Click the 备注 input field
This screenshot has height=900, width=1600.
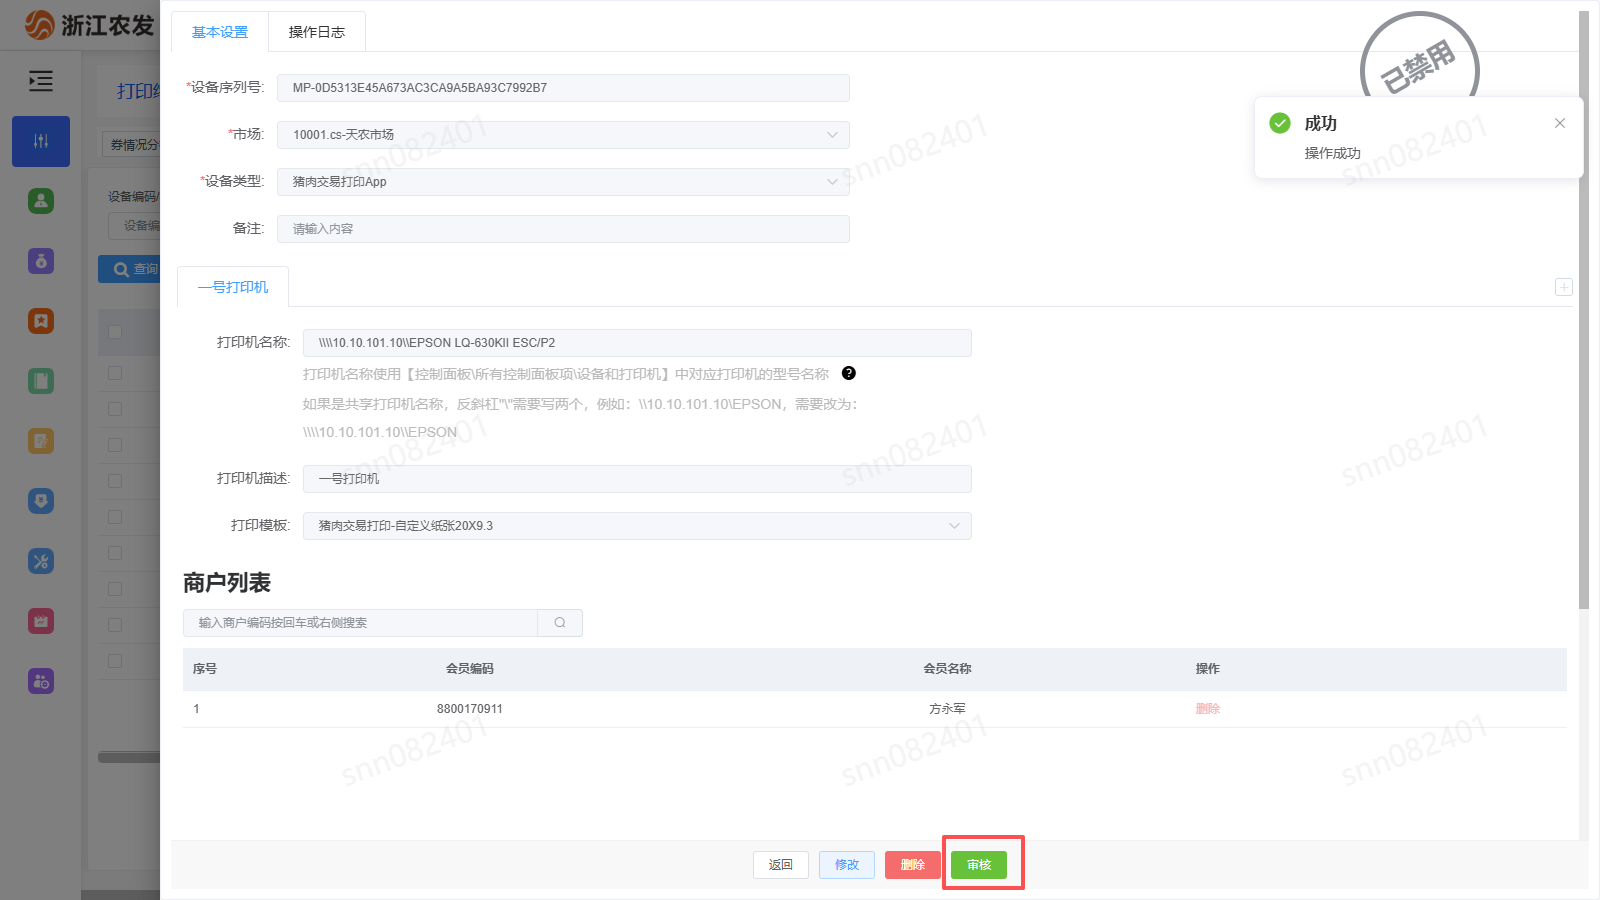(563, 229)
